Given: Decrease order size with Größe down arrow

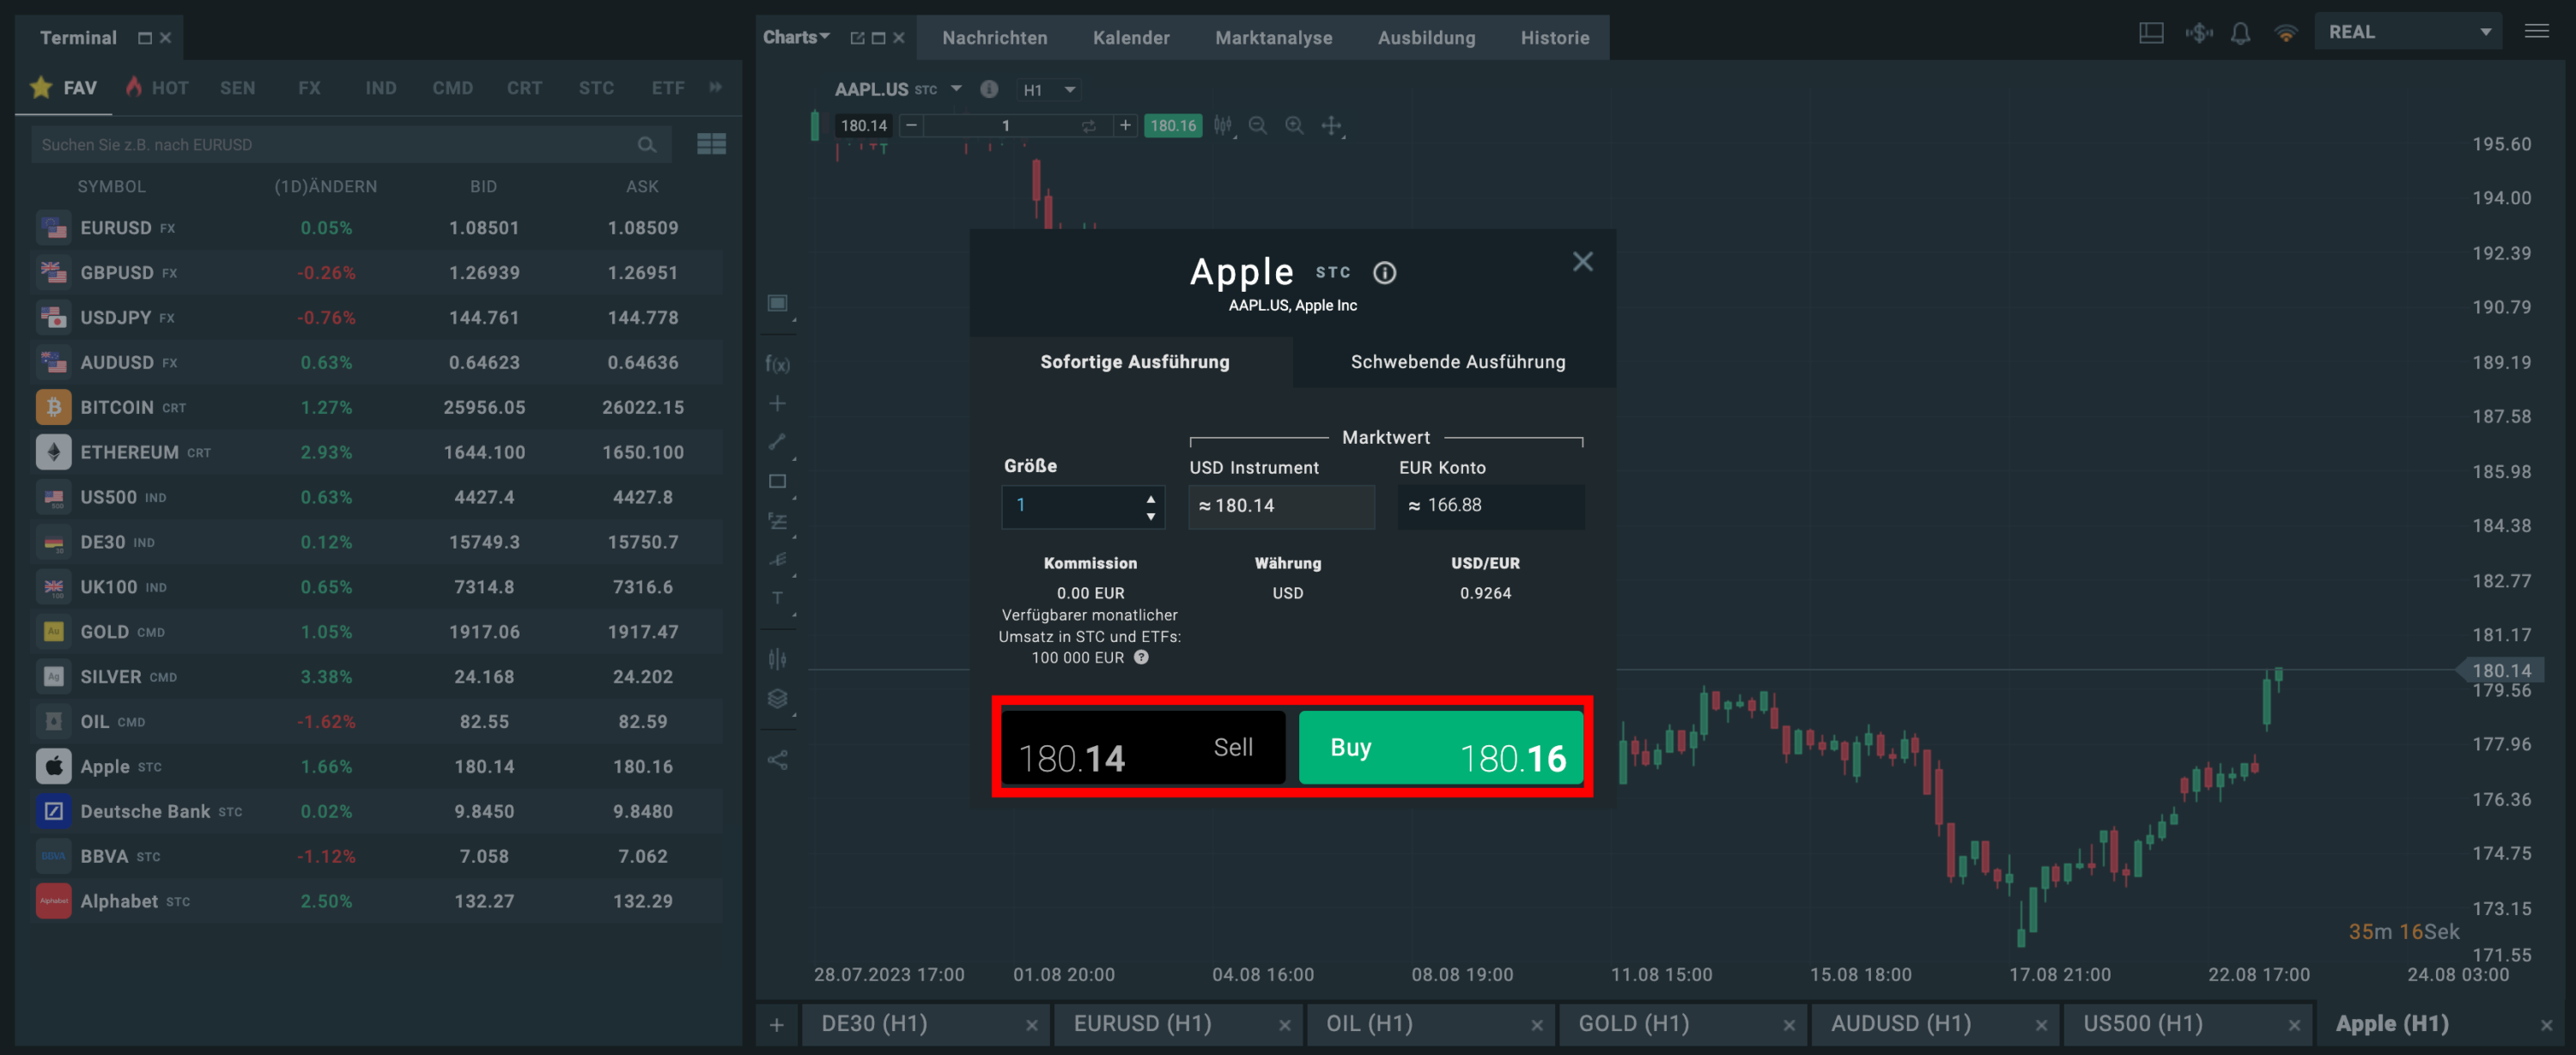Looking at the screenshot, I should 1151,516.
